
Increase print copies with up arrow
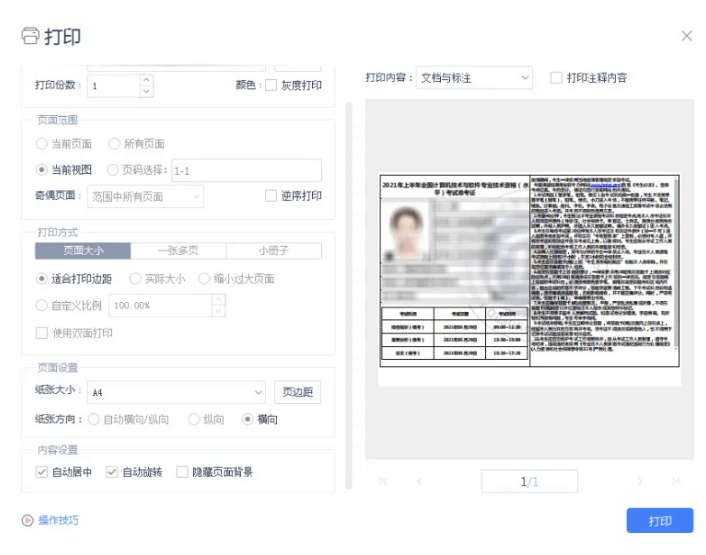pos(146,80)
